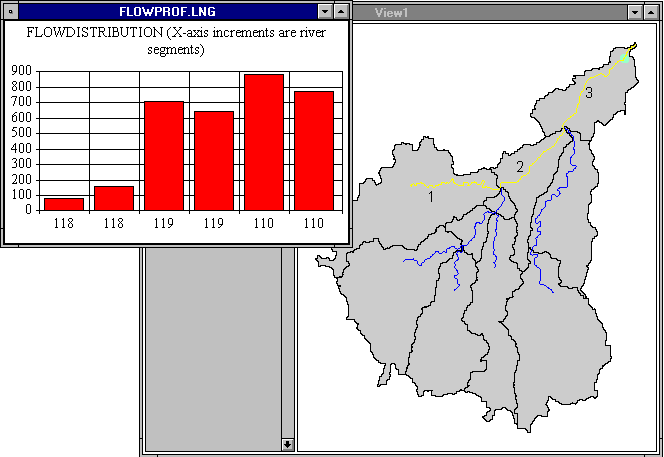The height and width of the screenshot is (457, 664).
Task: Pick the last red bar labeled 110
Action: click(314, 151)
